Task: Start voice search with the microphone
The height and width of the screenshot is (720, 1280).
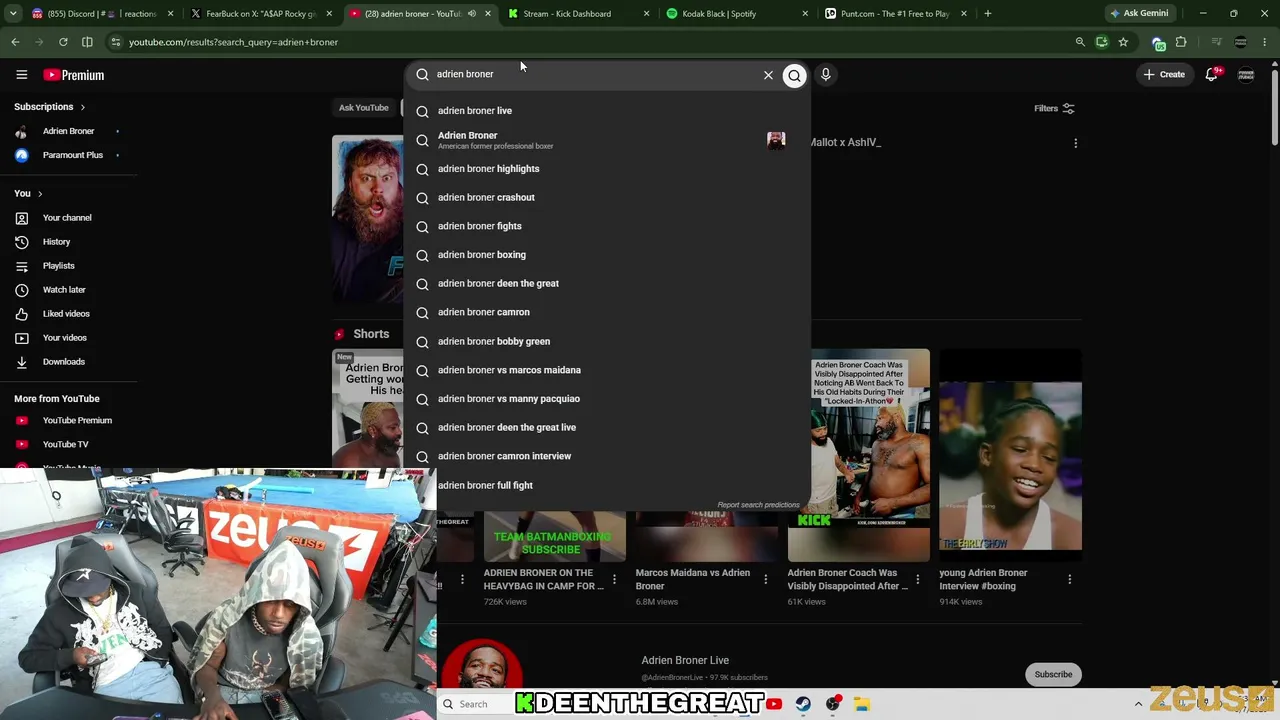Action: [826, 75]
